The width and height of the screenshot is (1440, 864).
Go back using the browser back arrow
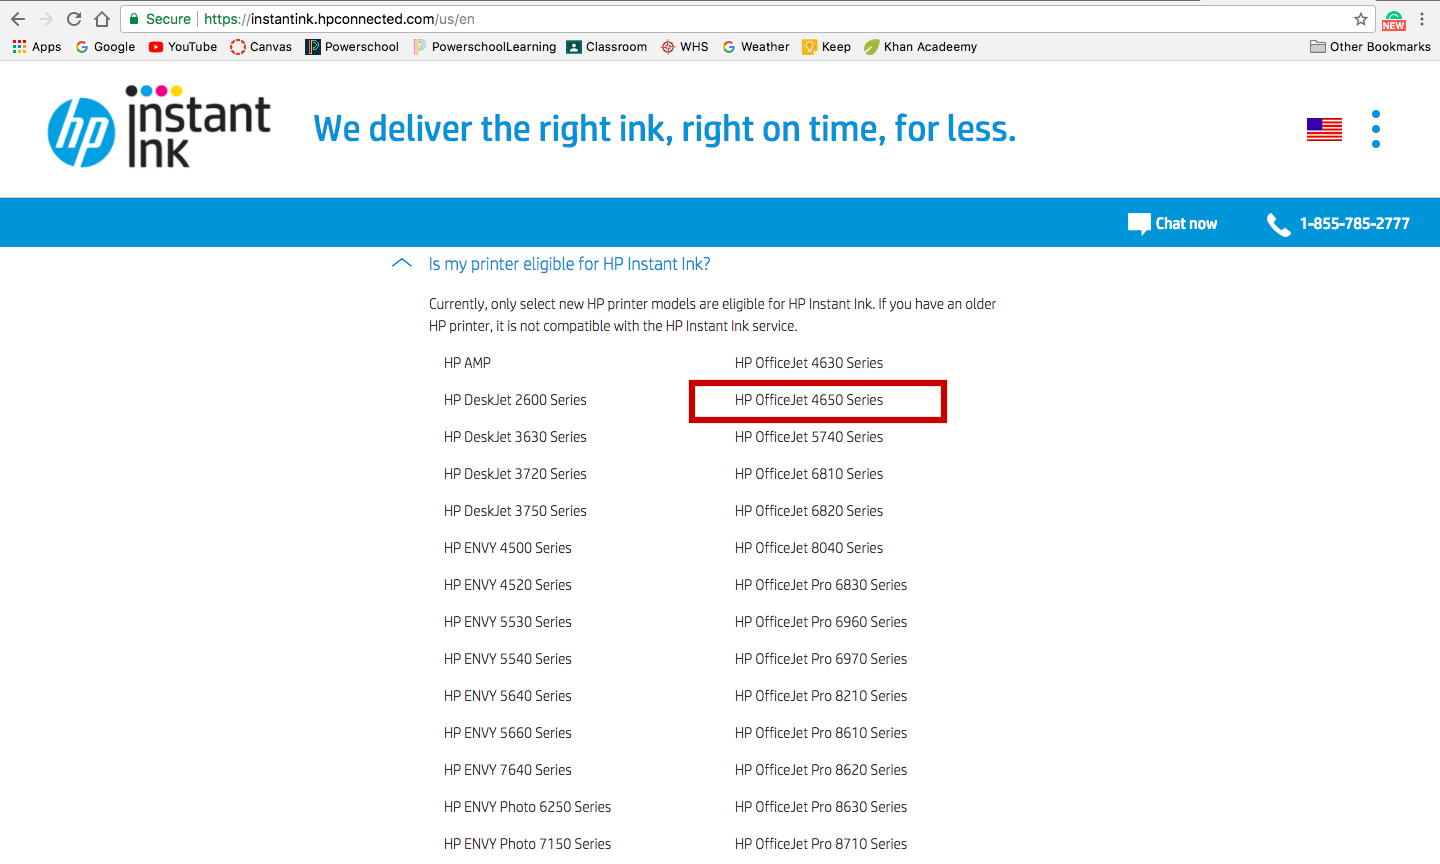click(18, 19)
